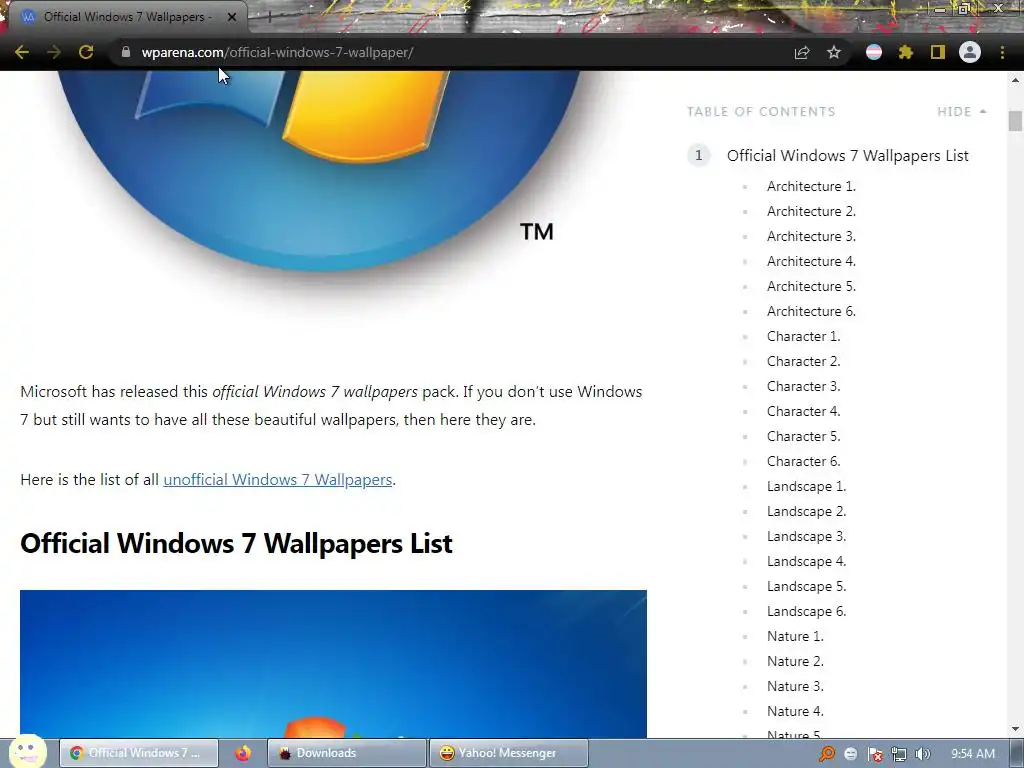Go back to the previous page
1024x768 pixels.
pyautogui.click(x=22, y=52)
